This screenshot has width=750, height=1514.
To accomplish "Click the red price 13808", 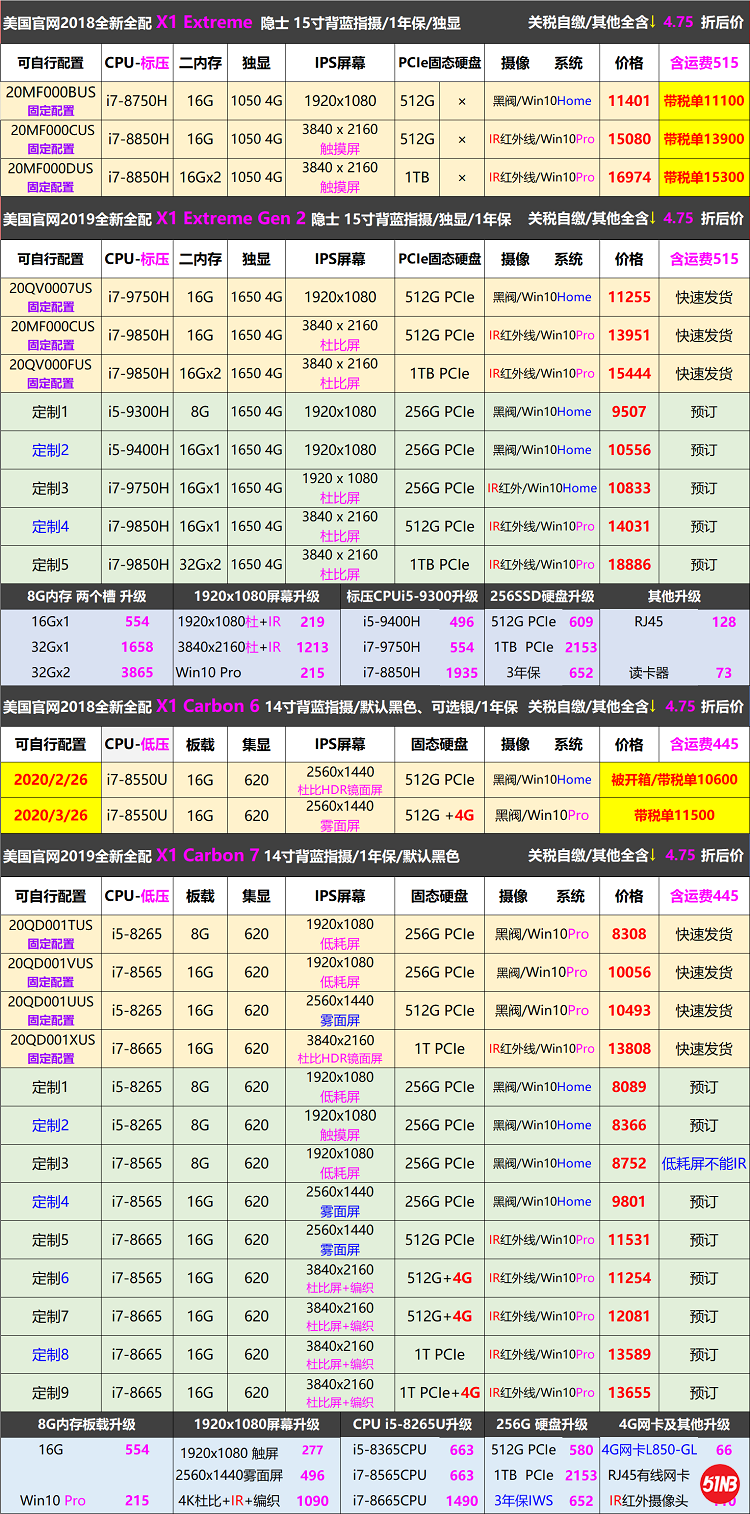I will pos(629,1048).
